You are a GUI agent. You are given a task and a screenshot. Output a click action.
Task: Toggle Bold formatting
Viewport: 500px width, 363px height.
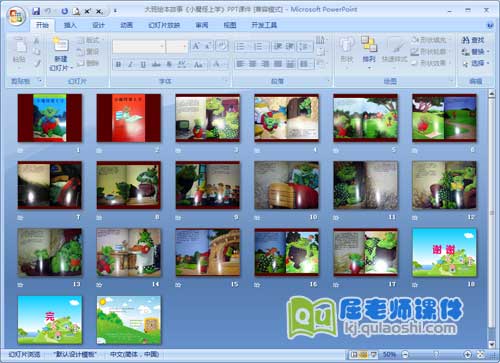coord(118,64)
